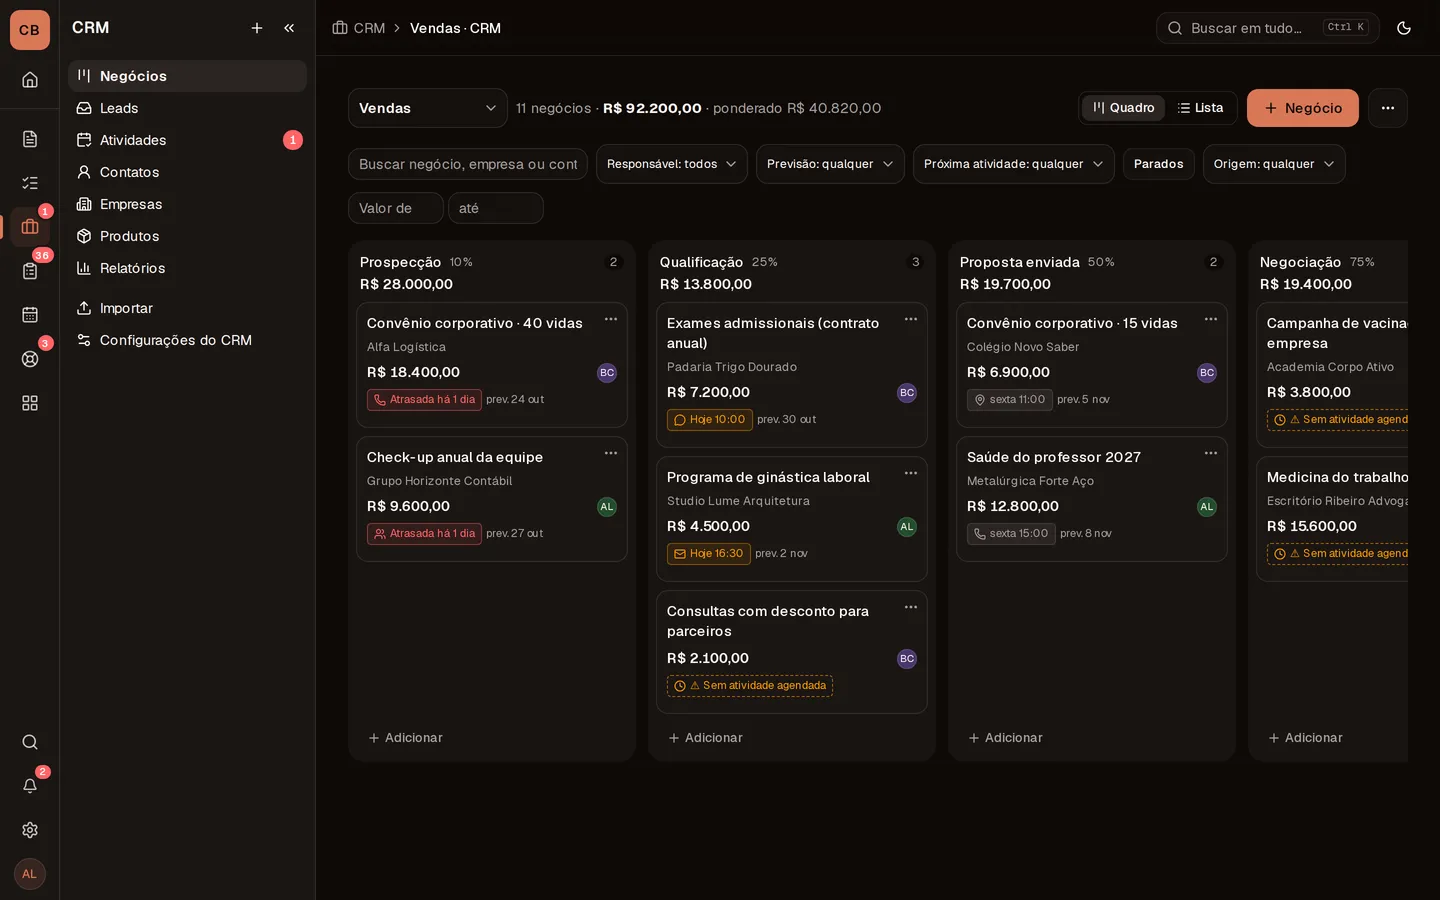The image size is (1440, 900).
Task: Open the home icon in the left rail
Action: [30, 80]
